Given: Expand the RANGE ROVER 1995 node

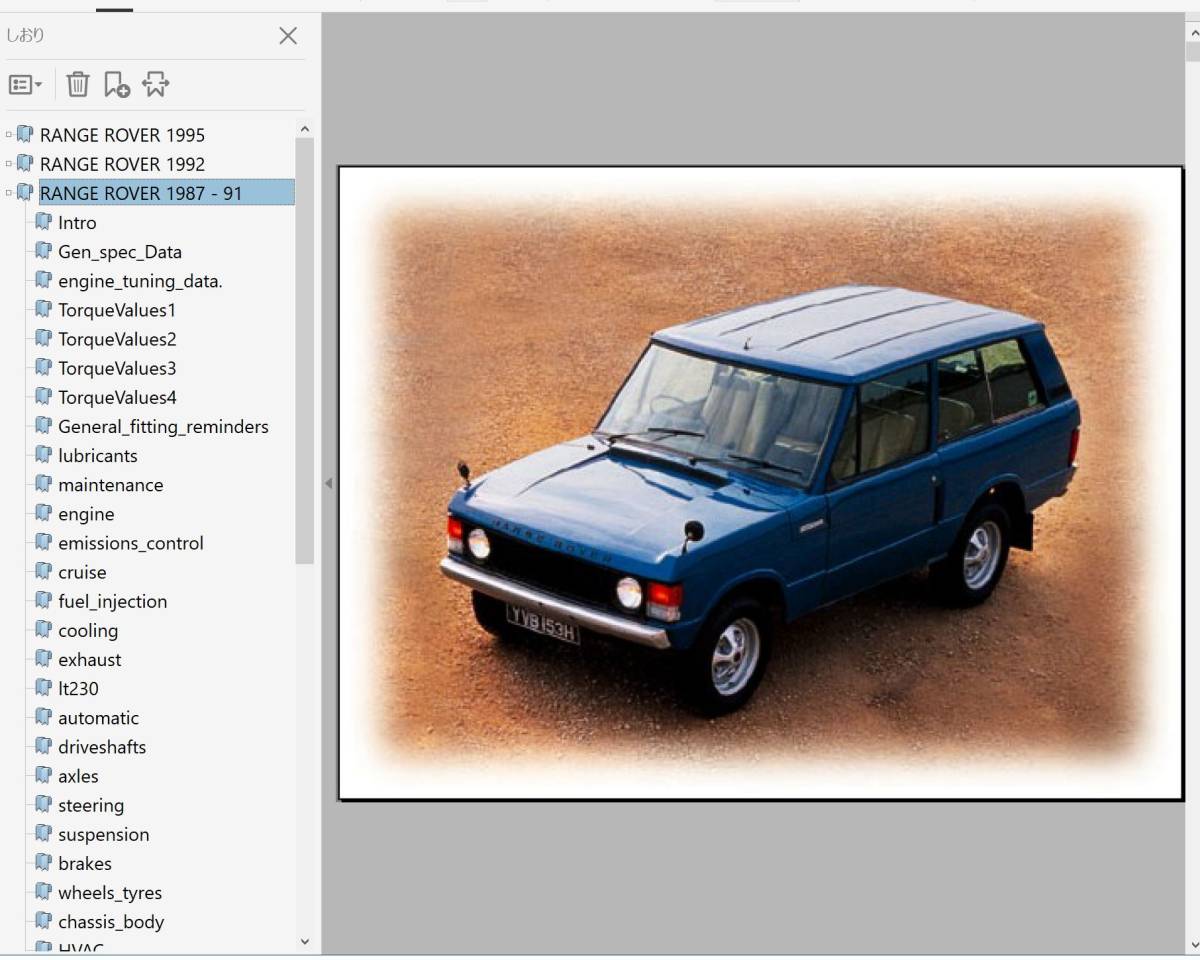Looking at the screenshot, I should pos(9,135).
